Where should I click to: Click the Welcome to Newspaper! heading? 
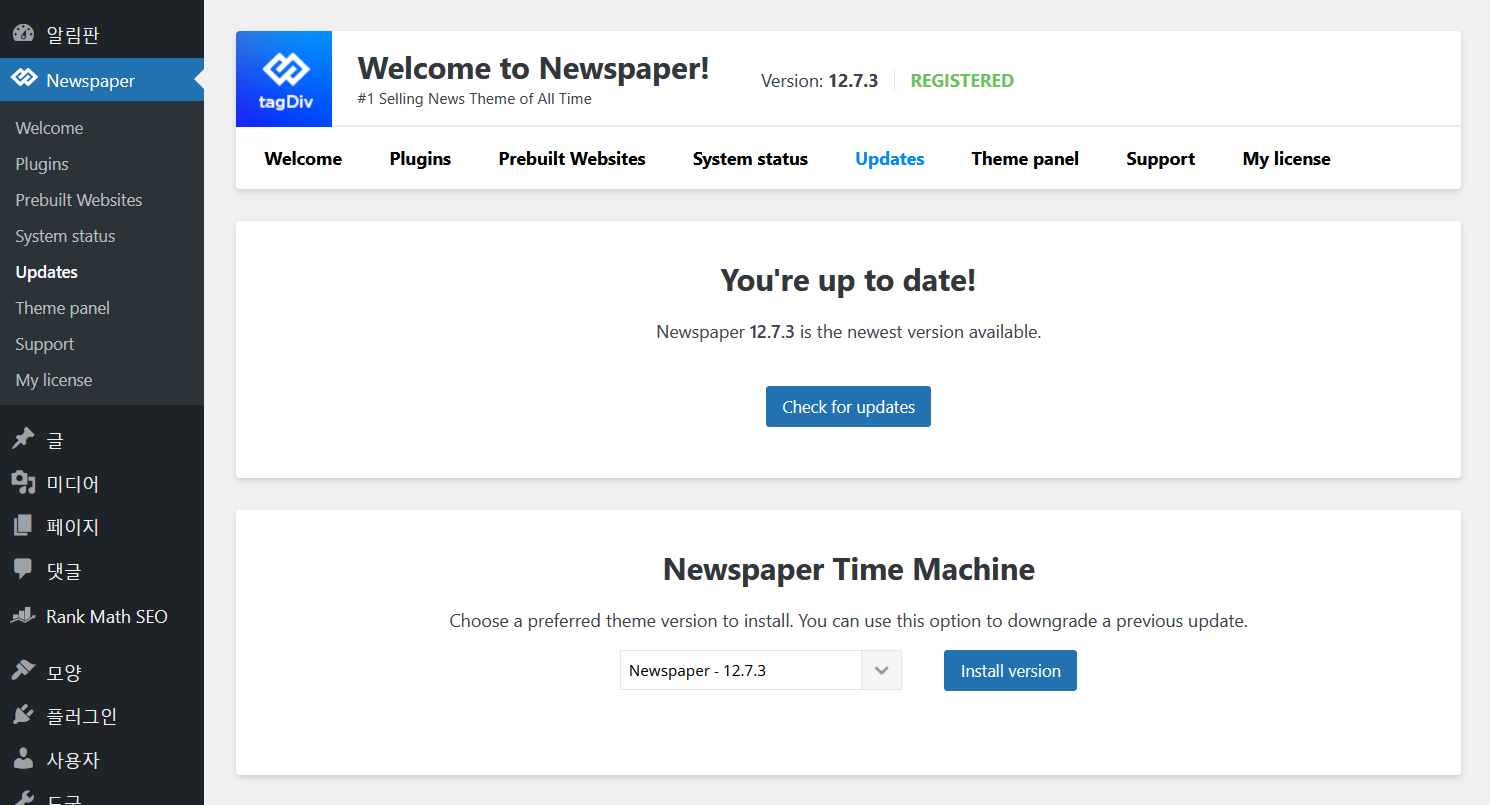click(534, 68)
